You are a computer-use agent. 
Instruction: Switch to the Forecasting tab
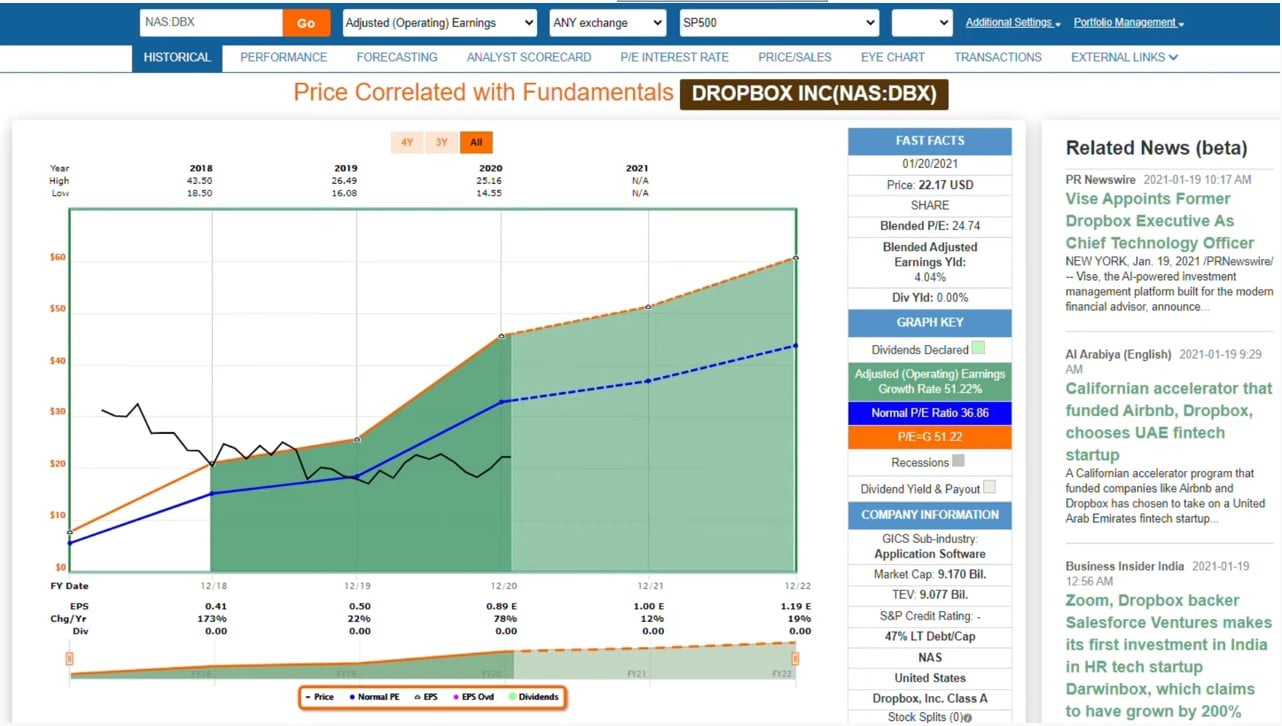tap(397, 57)
